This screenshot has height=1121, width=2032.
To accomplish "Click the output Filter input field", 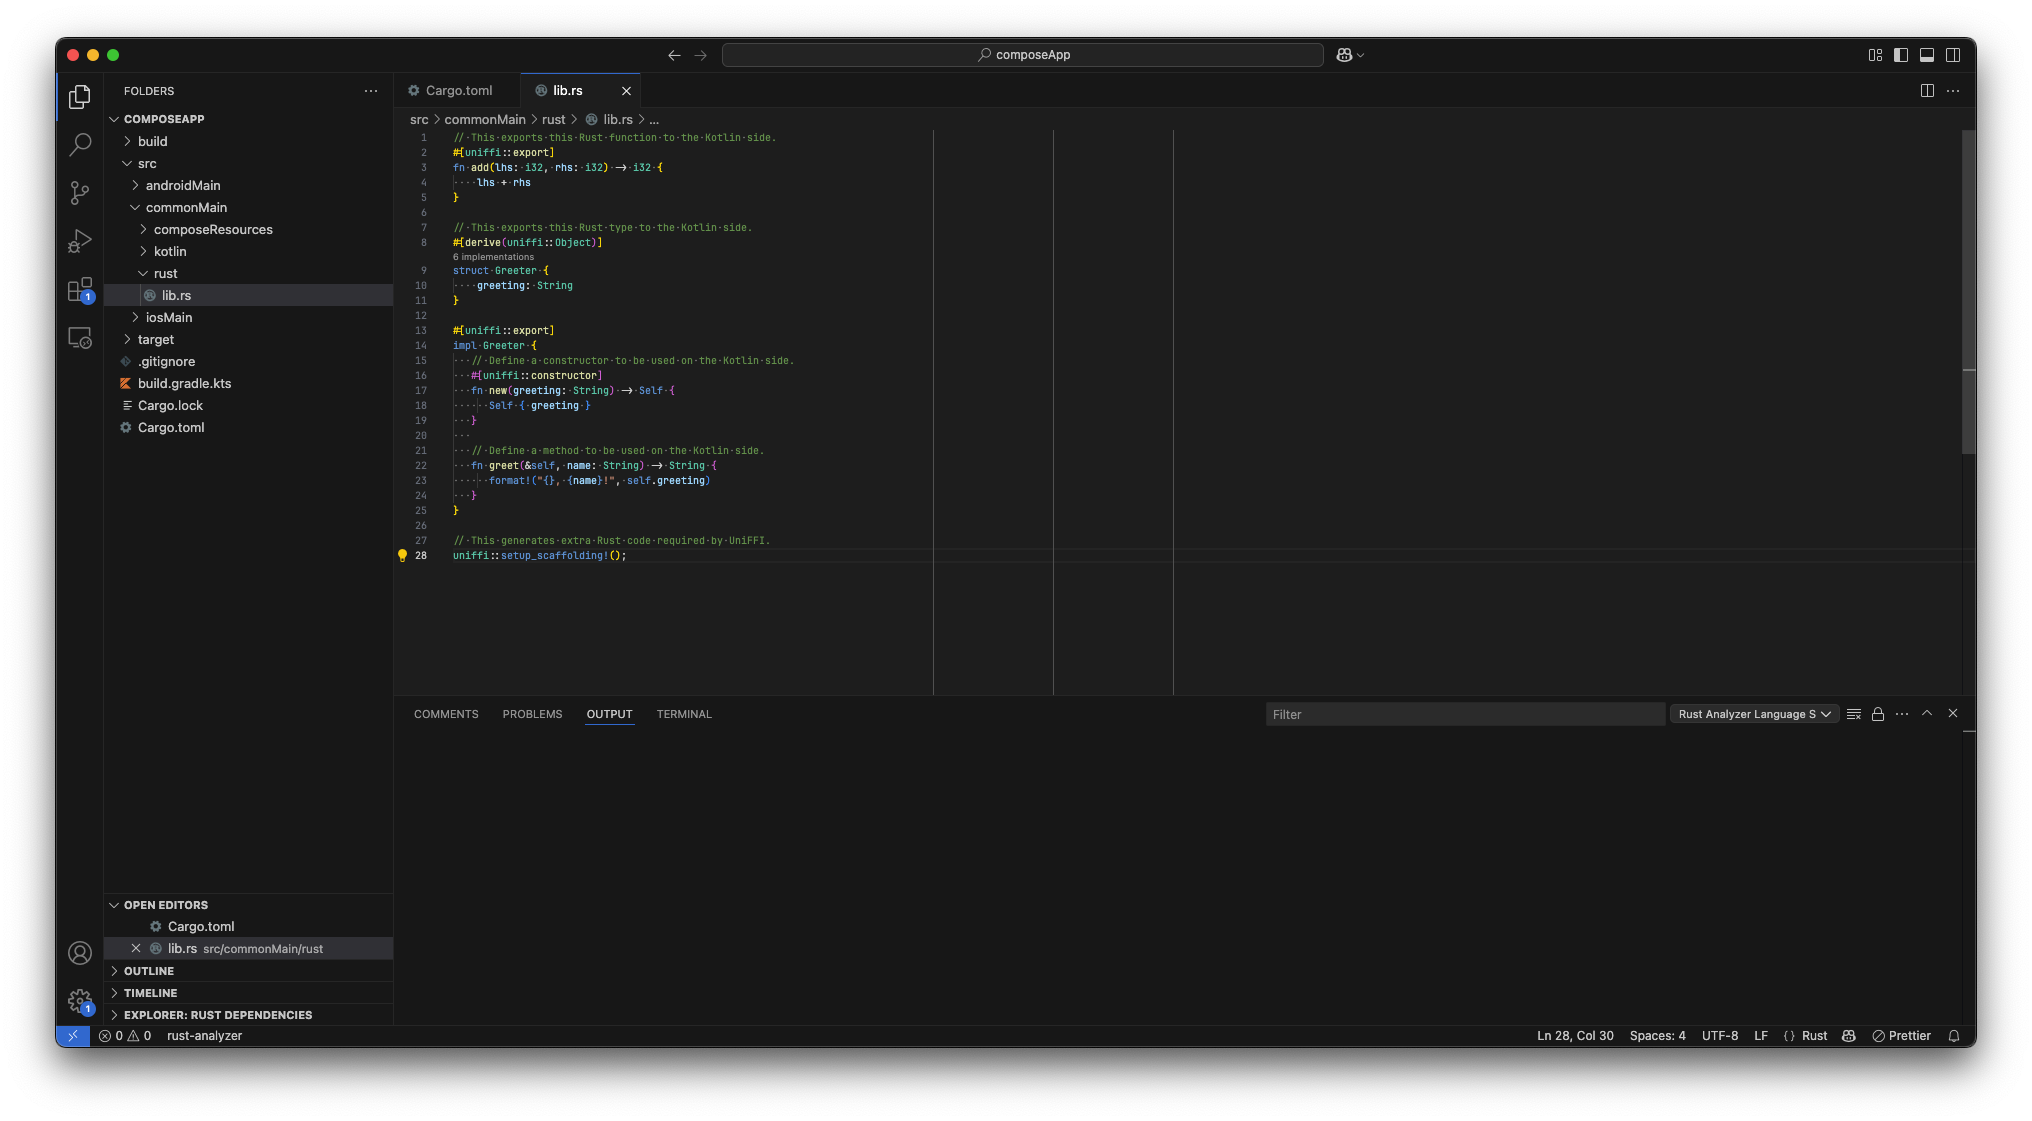I will [x=1465, y=714].
